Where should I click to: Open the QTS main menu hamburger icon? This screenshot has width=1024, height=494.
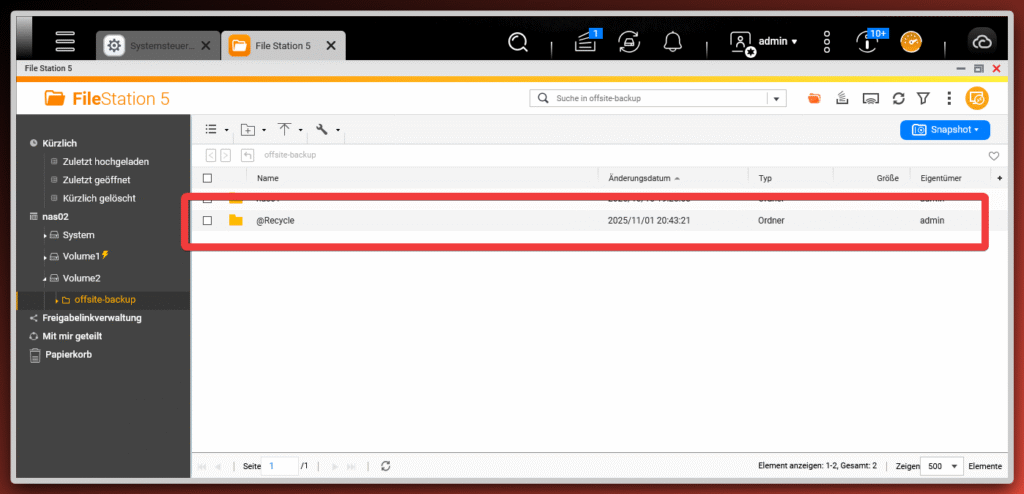coord(65,42)
